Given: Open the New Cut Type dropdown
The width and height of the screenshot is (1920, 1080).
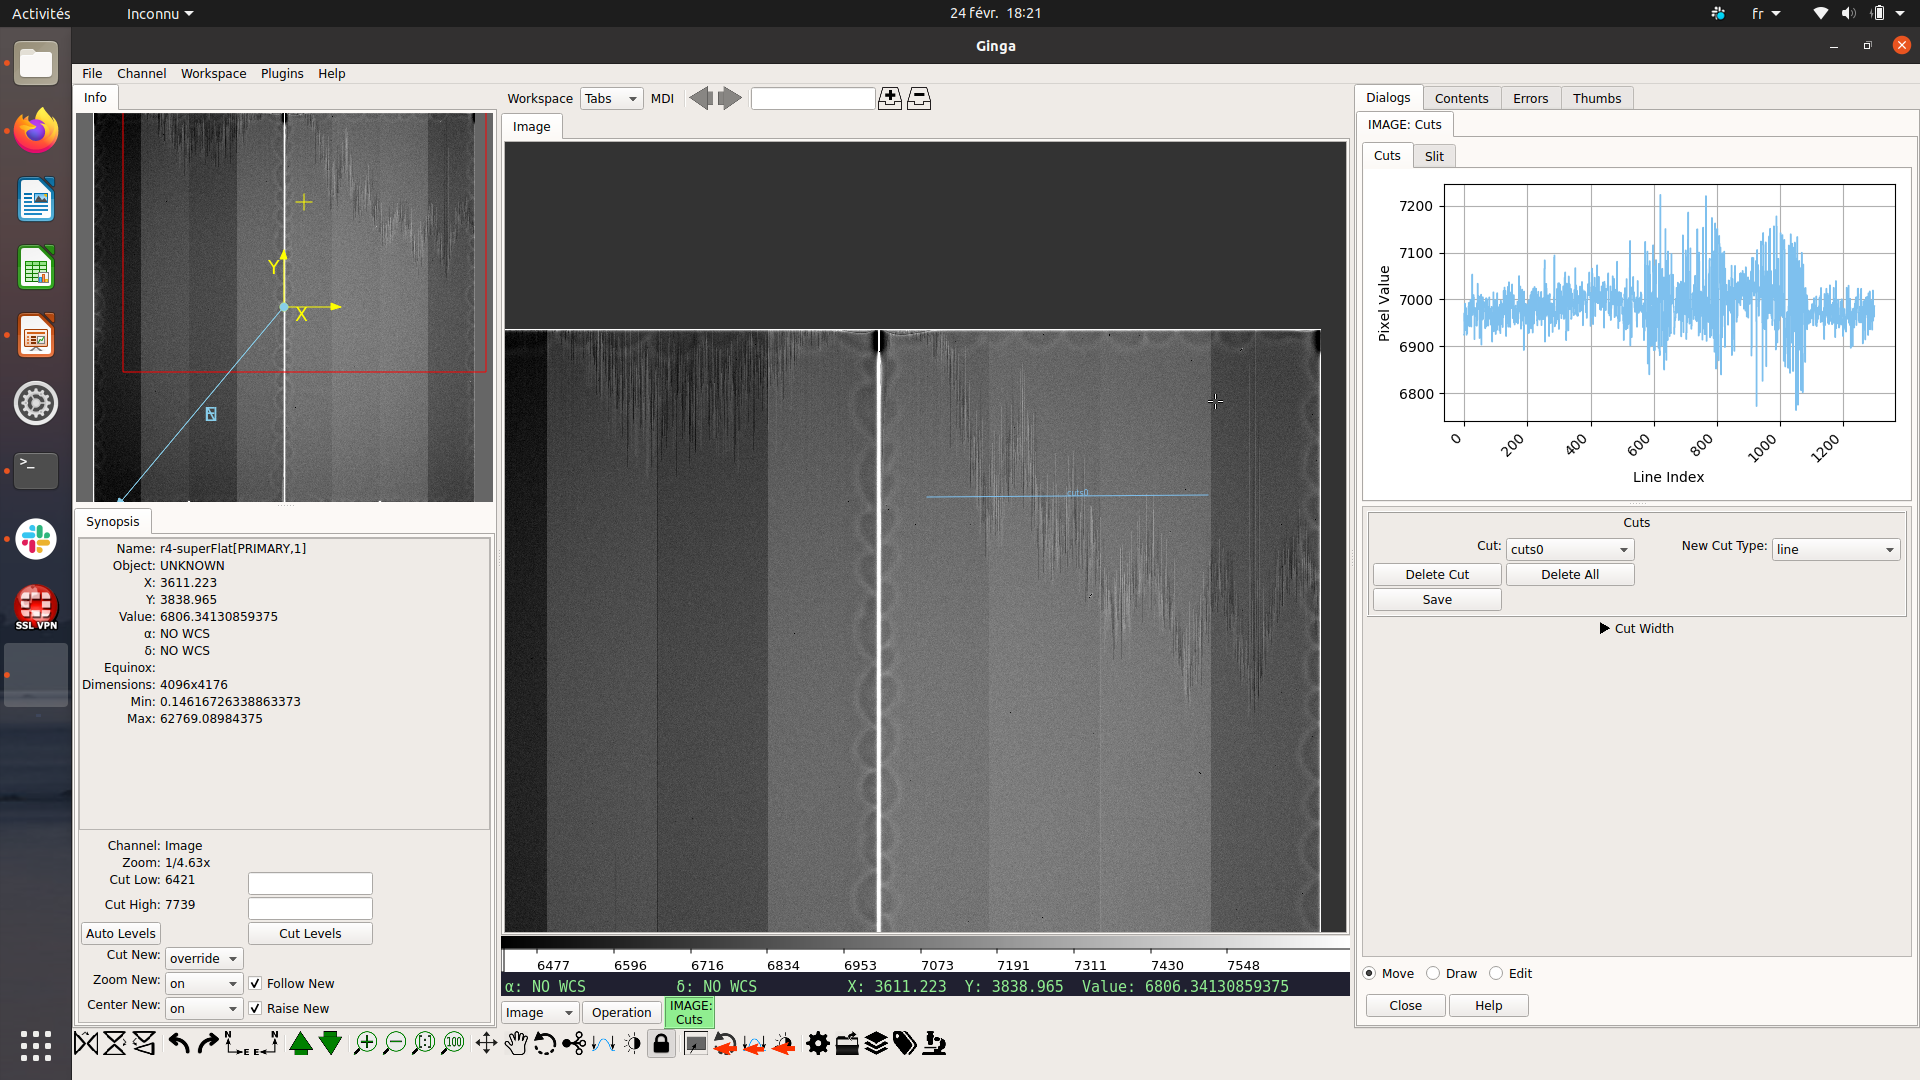Looking at the screenshot, I should click(x=1835, y=550).
